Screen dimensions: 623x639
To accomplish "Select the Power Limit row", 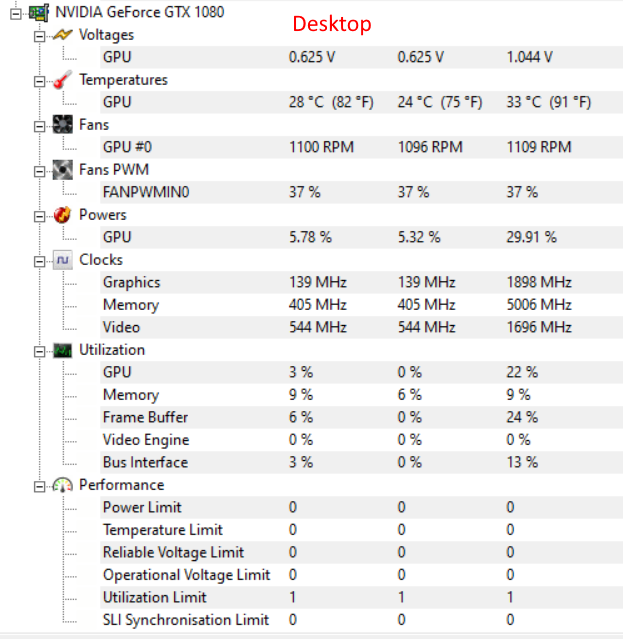I will point(142,507).
